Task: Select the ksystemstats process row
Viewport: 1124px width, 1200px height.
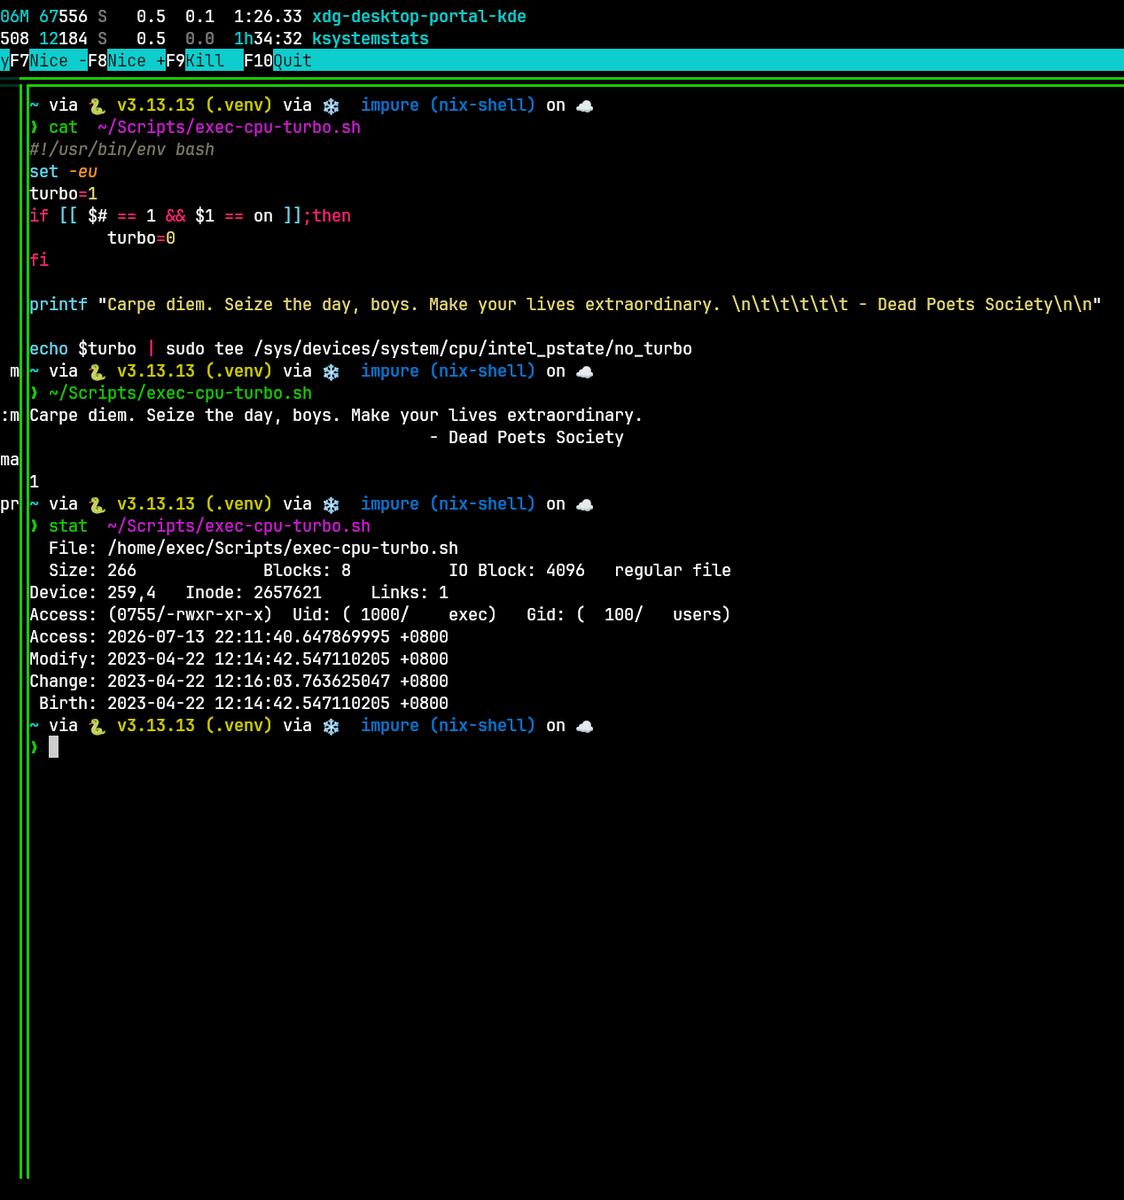Action: (214, 39)
